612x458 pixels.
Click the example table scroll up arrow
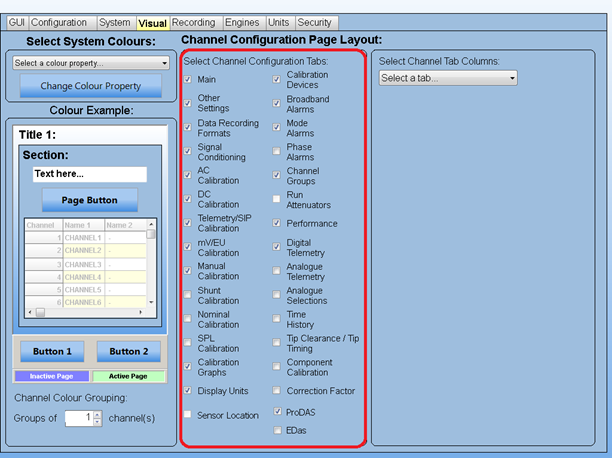coord(151,225)
